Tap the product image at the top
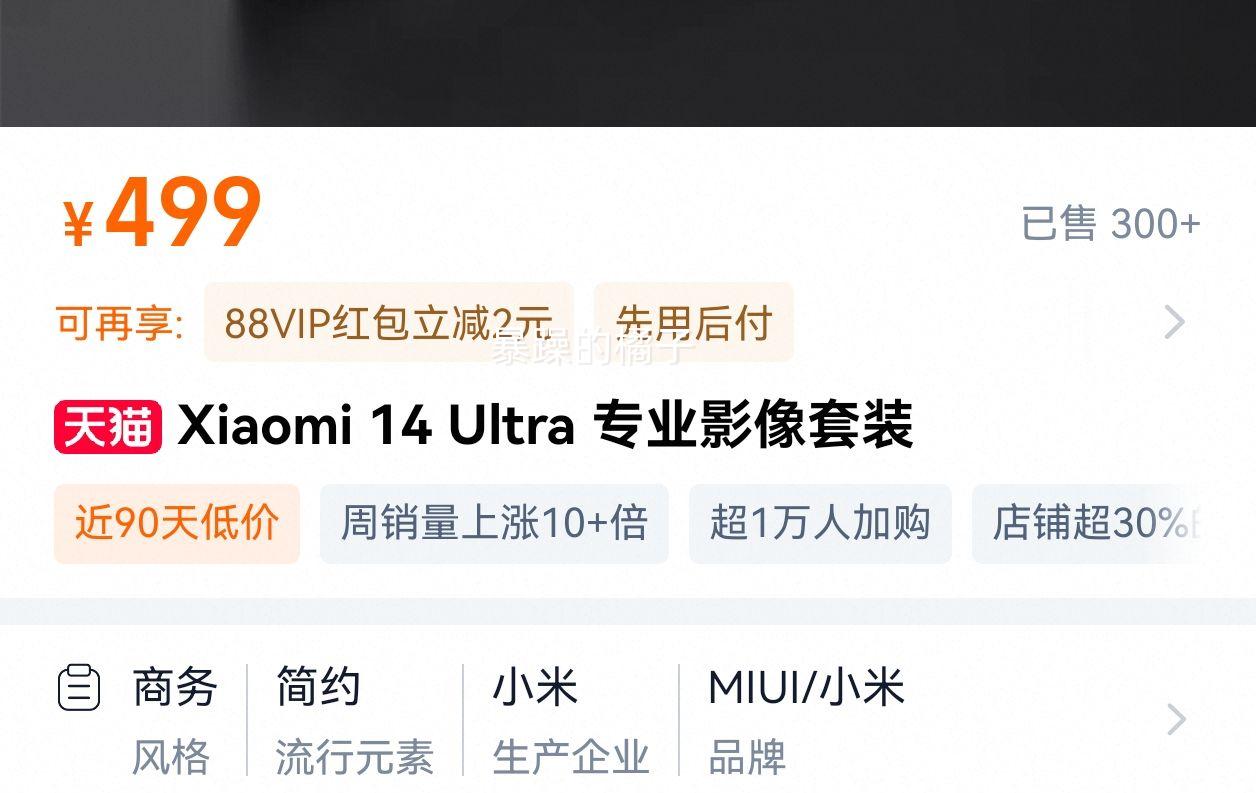The height and width of the screenshot is (793, 1256). 628,63
